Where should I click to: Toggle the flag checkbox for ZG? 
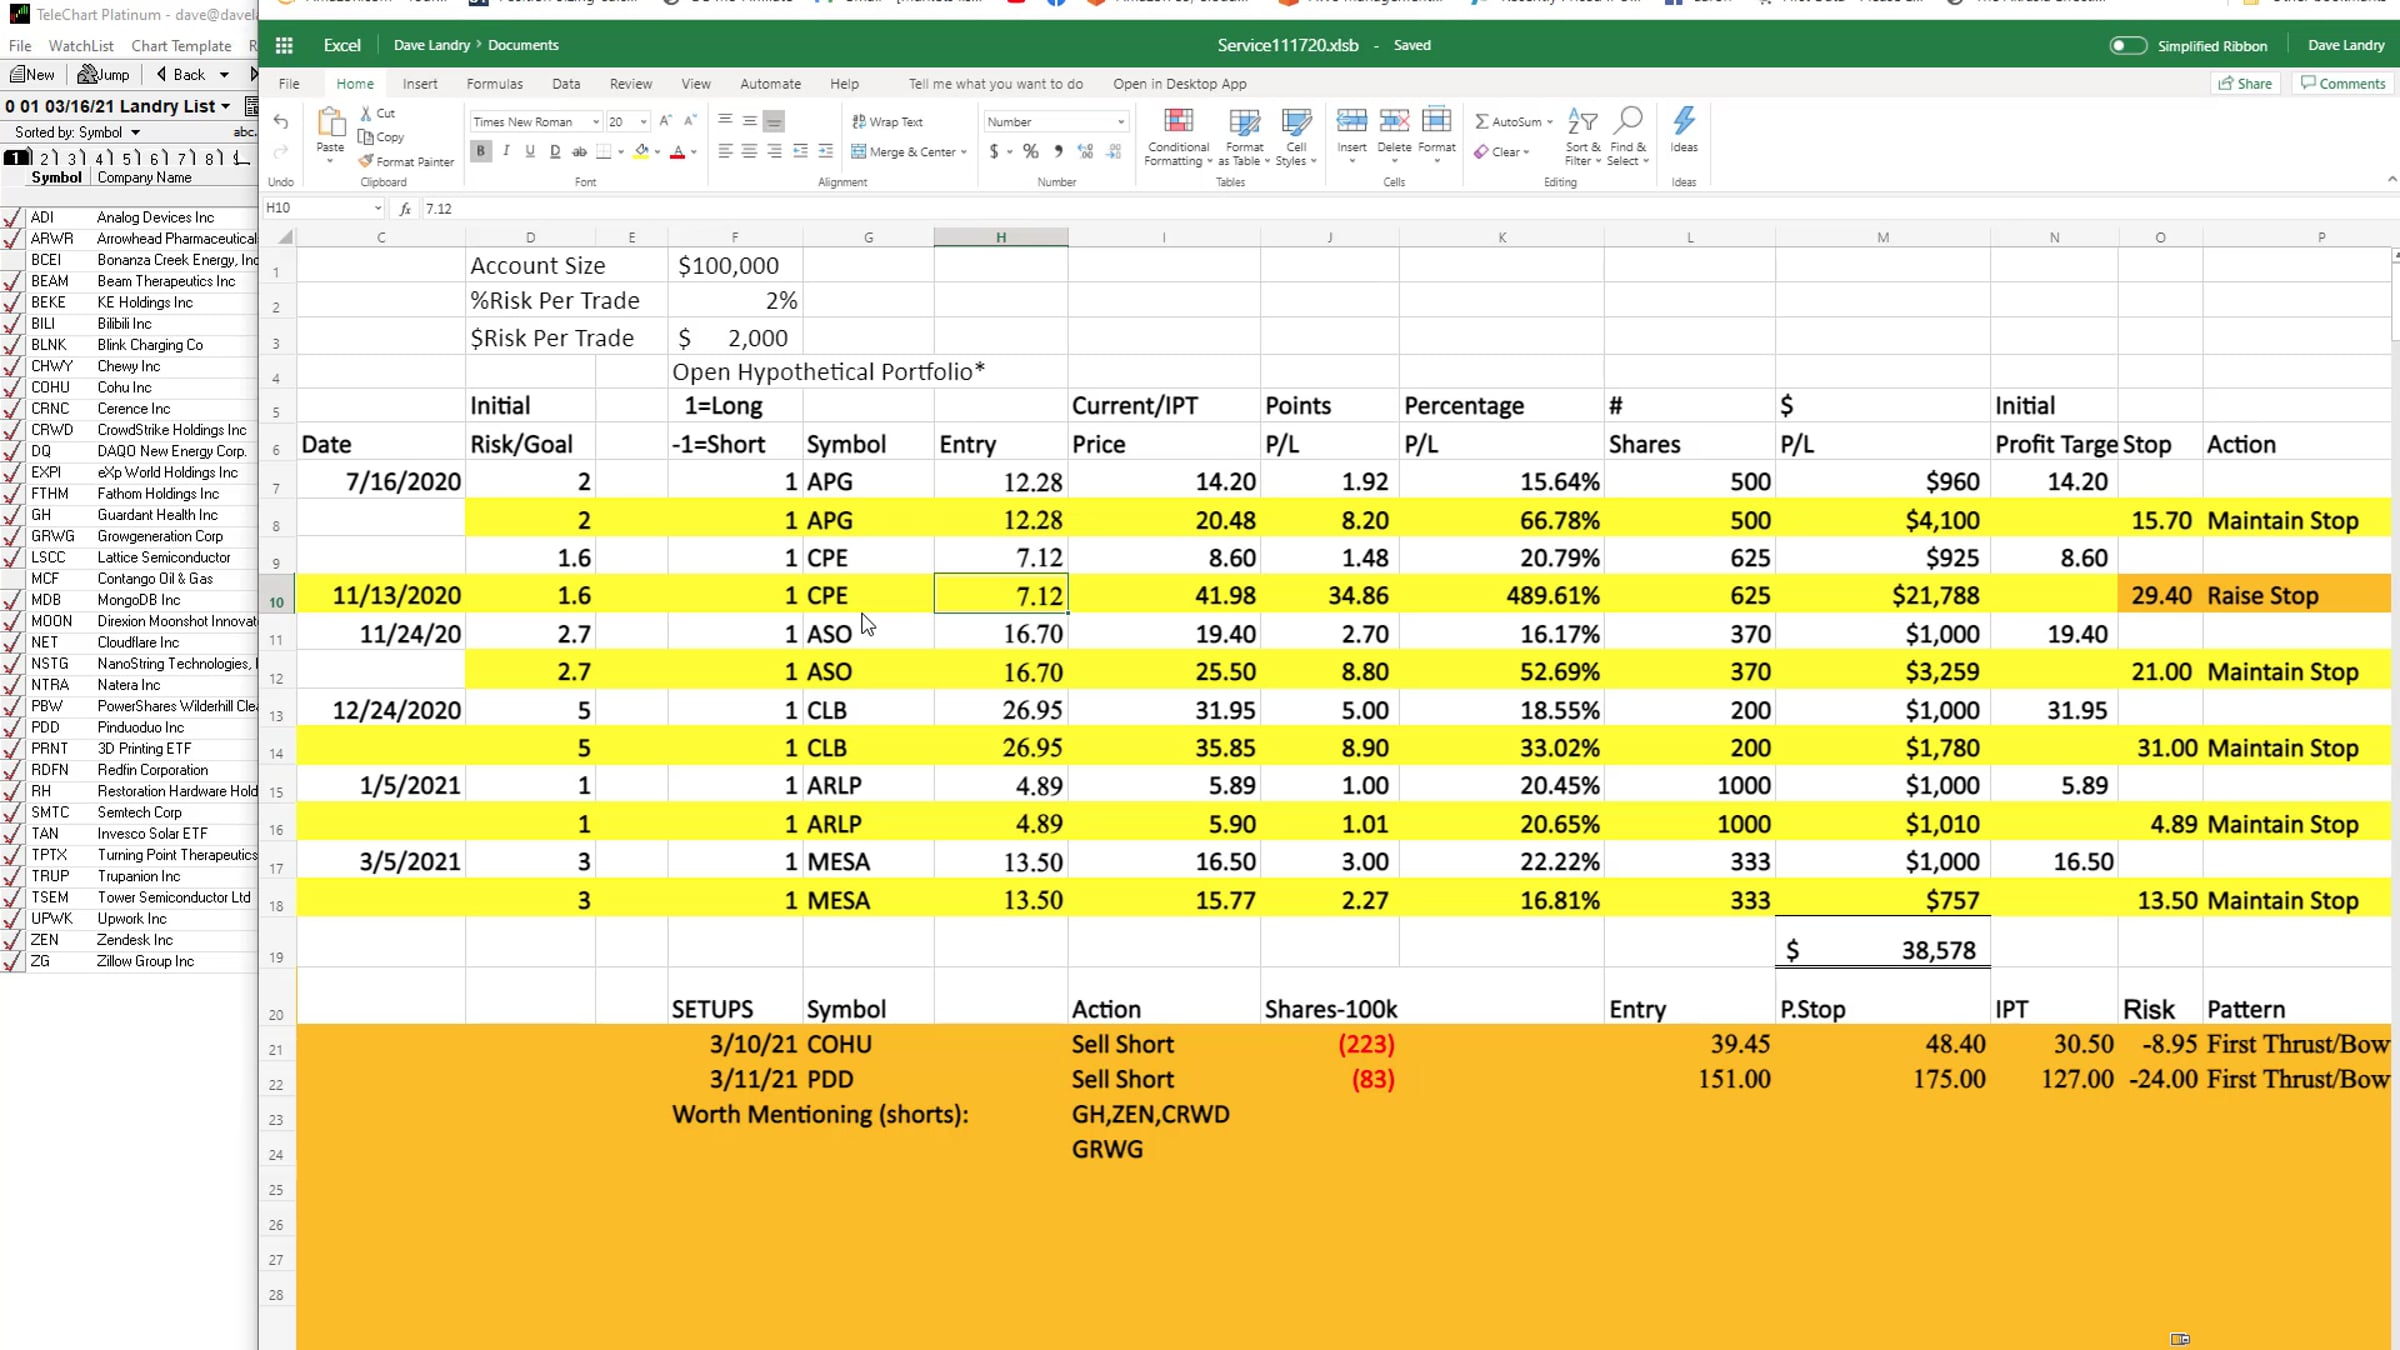tap(12, 962)
